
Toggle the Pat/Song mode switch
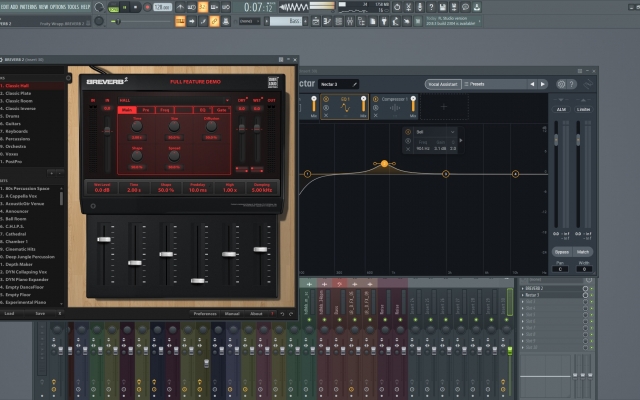click(x=113, y=7)
